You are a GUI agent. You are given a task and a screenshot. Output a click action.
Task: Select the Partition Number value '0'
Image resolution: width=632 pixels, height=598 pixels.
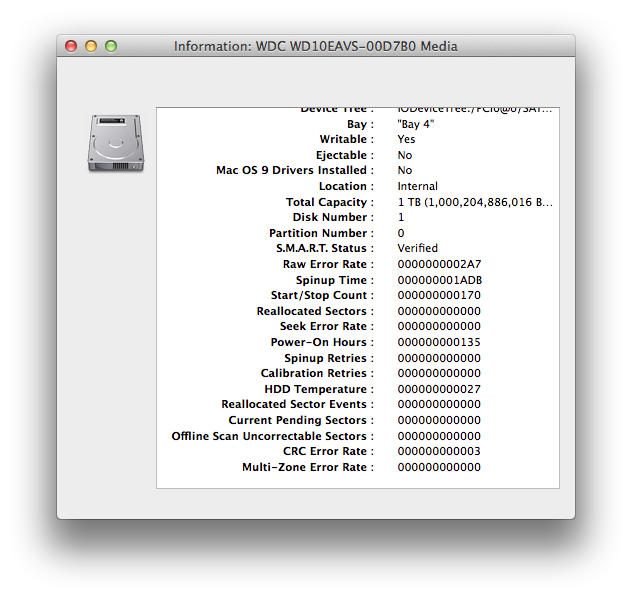pyautogui.click(x=401, y=233)
